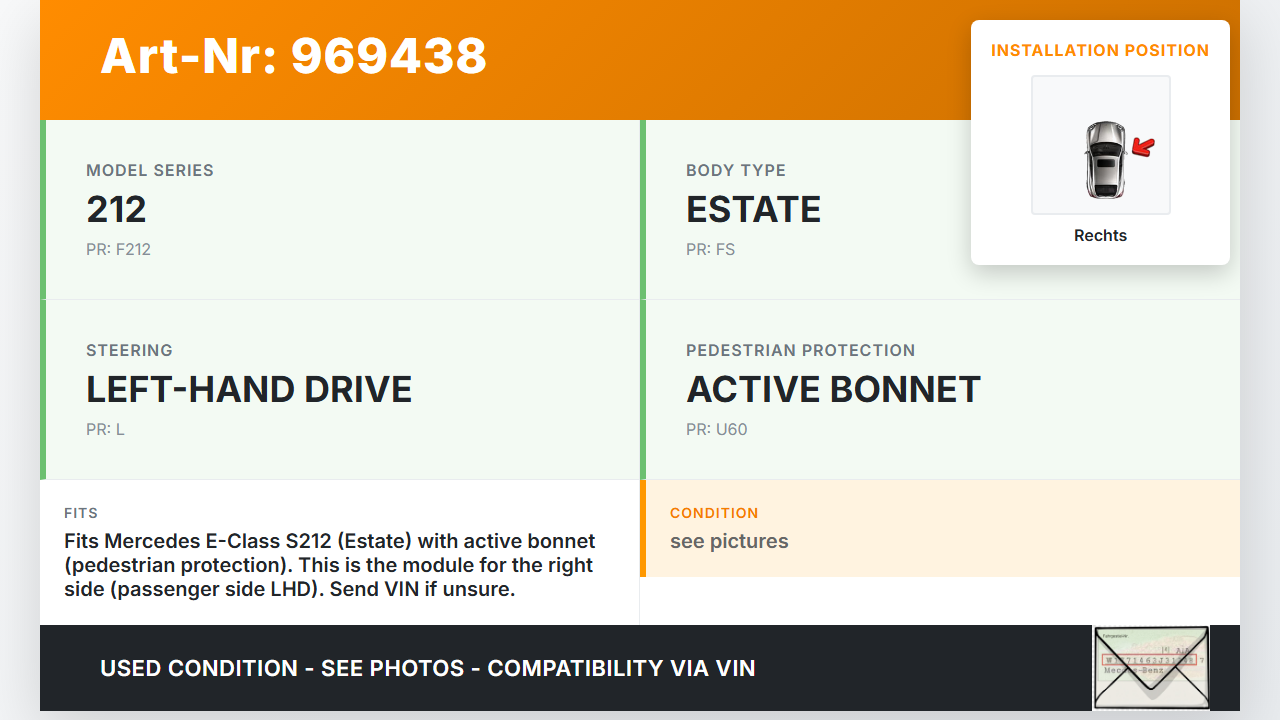This screenshot has width=1280, height=720.
Task: Click the PR: U60 code
Action: click(x=716, y=430)
